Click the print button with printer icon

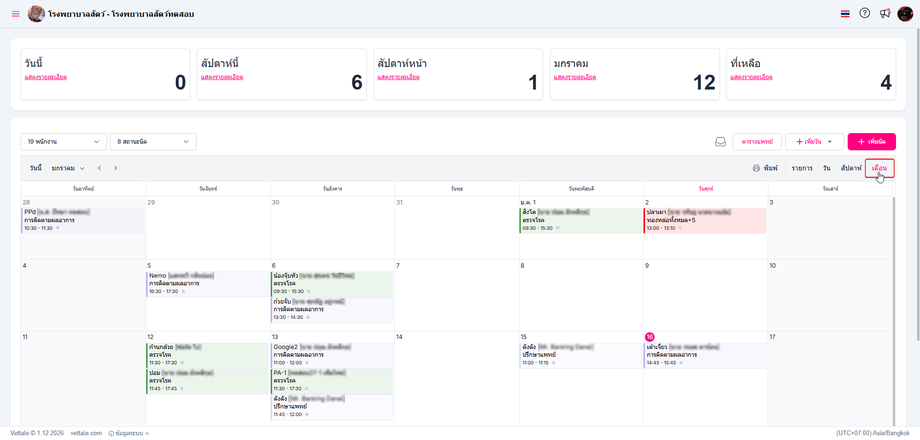[765, 168]
